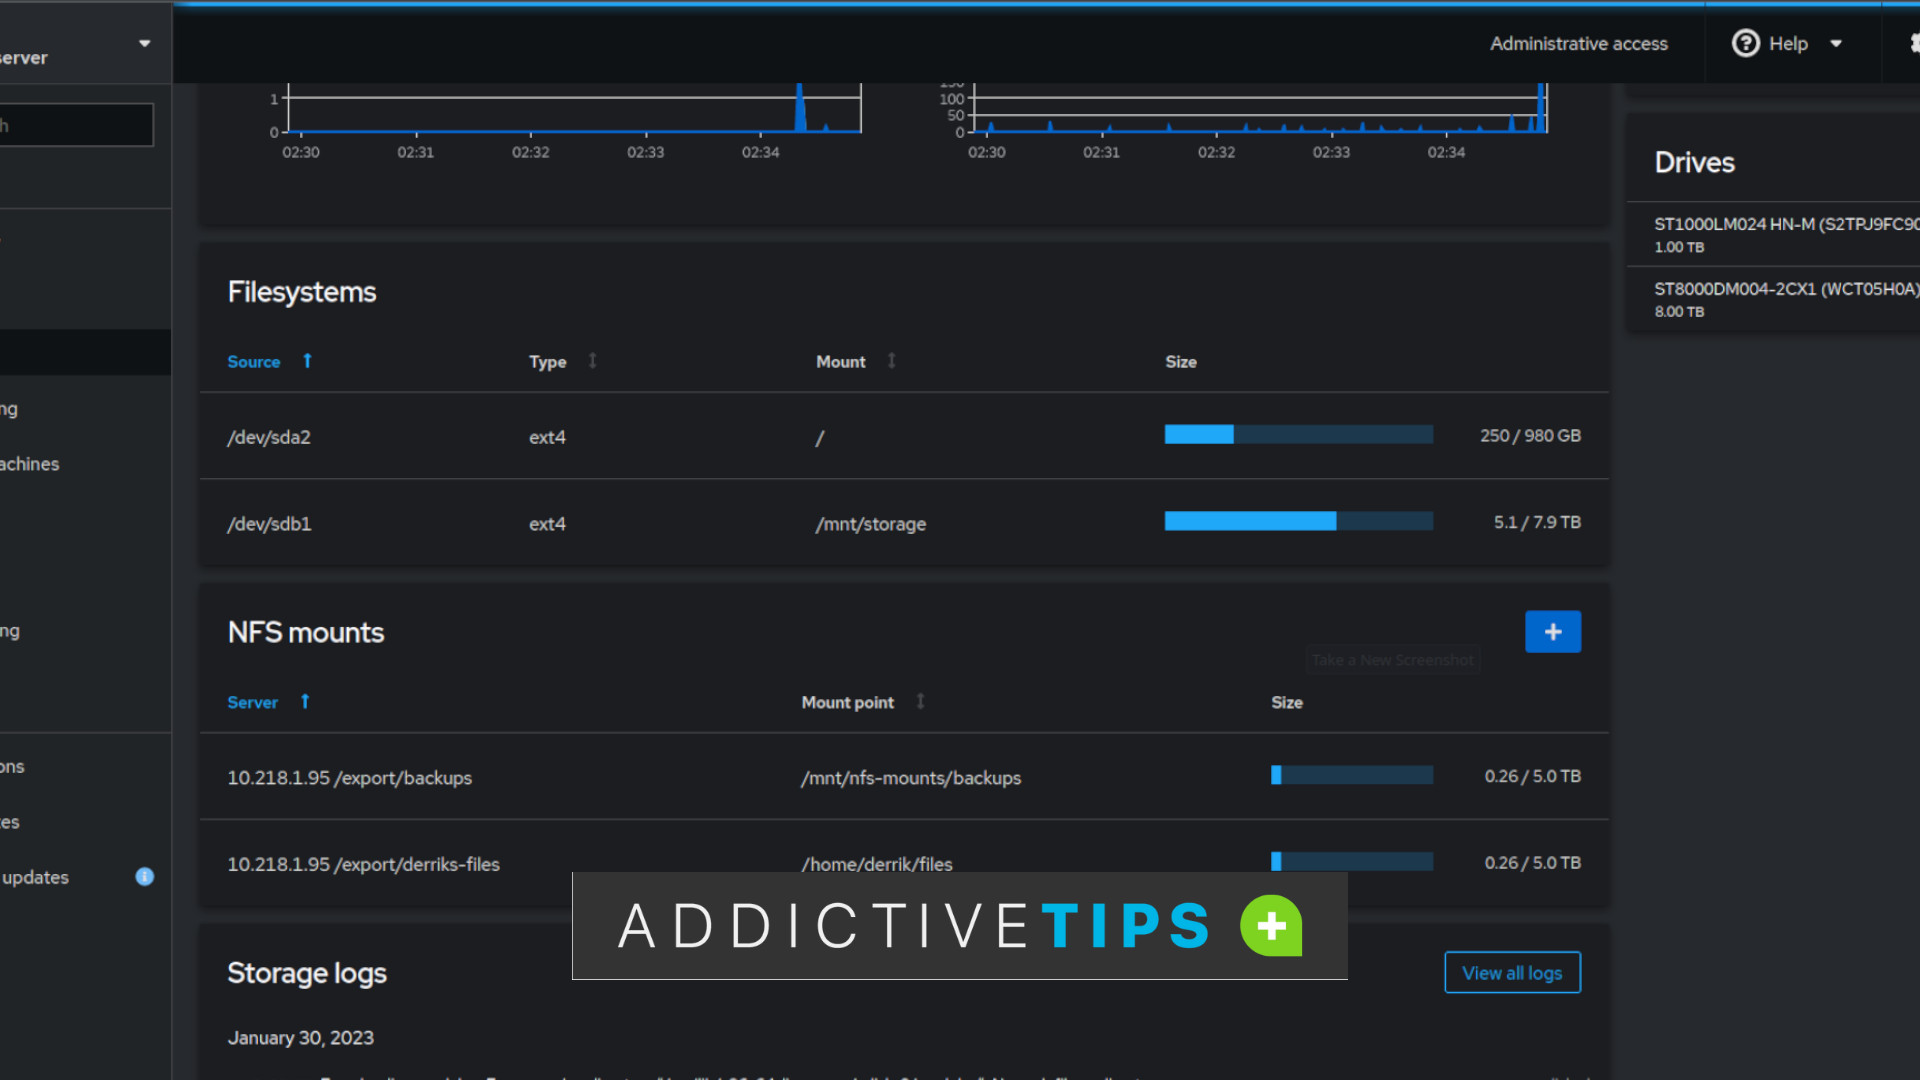Screen dimensions: 1920x1080
Task: Click the View all logs button
Action: (1512, 972)
